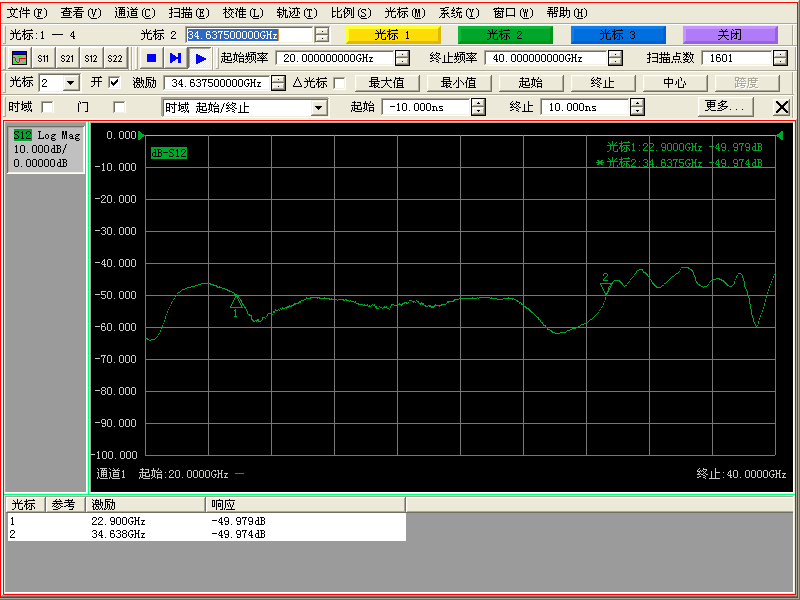Select the S11 measurement button
Screen dimensions: 800x600
pyautogui.click(x=42, y=57)
